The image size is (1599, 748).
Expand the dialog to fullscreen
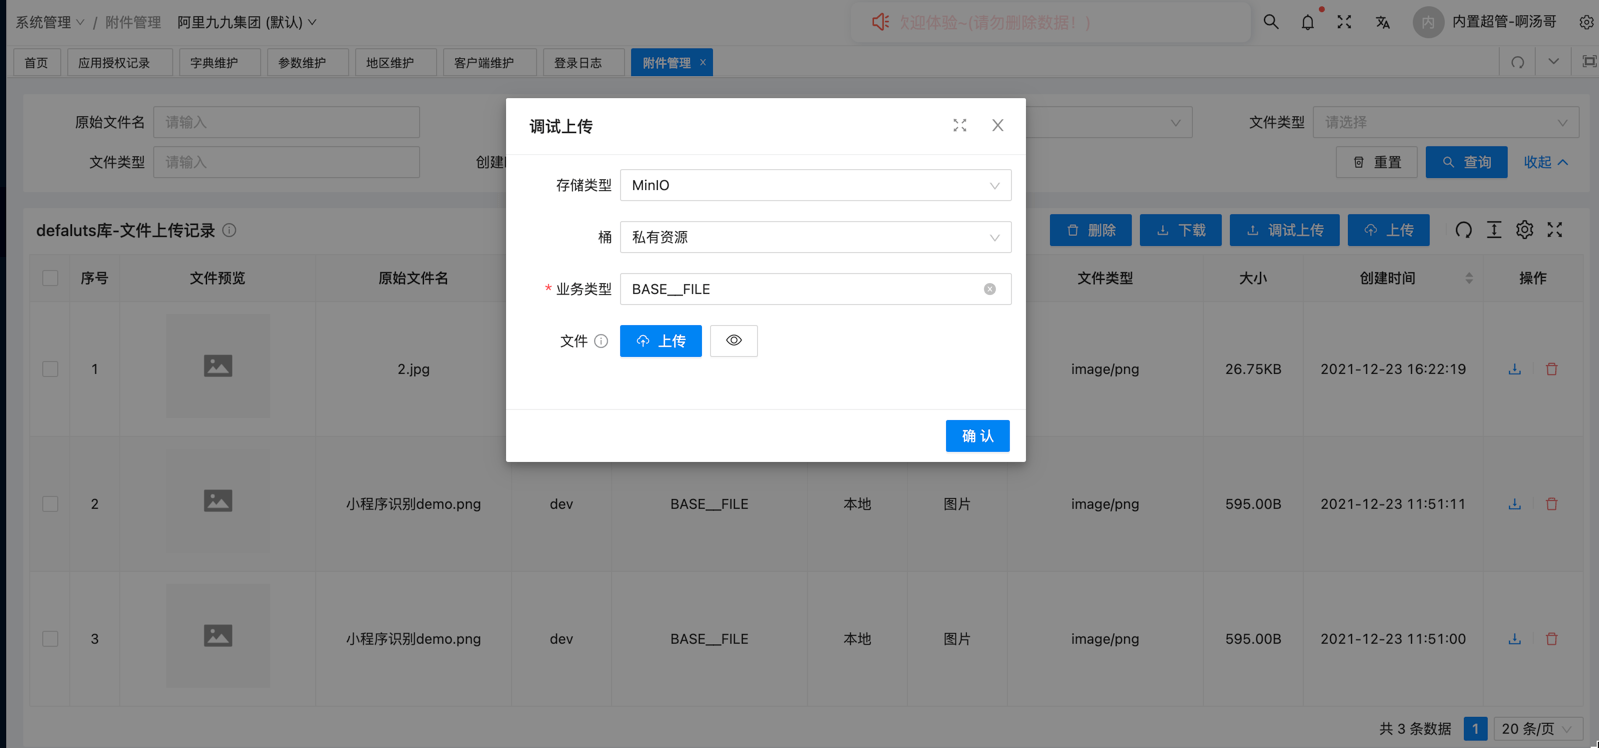click(959, 126)
